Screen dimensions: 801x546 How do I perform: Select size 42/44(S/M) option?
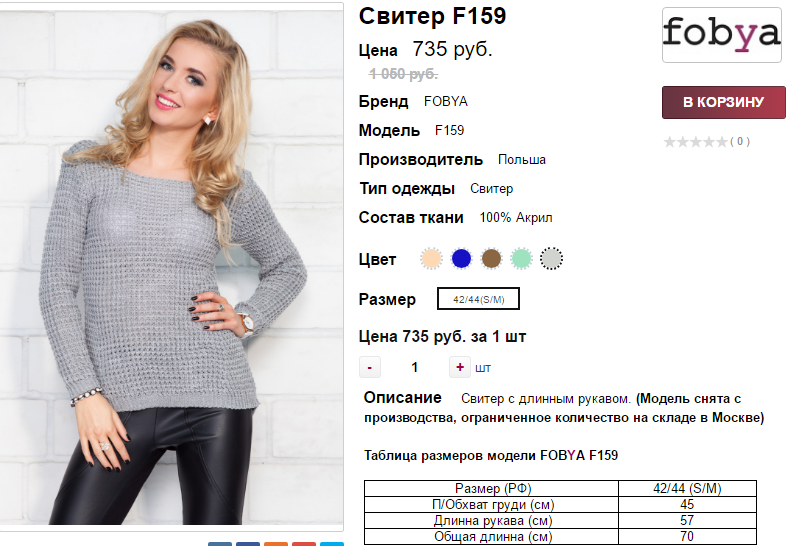tap(478, 299)
